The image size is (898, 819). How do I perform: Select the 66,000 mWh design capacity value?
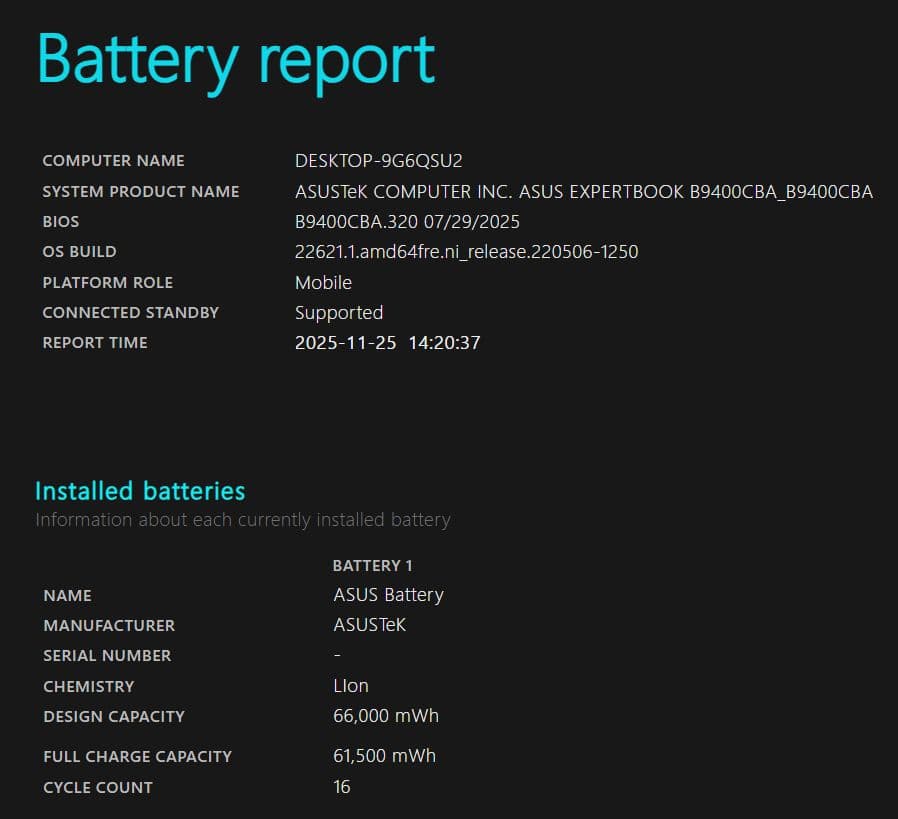pyautogui.click(x=386, y=715)
